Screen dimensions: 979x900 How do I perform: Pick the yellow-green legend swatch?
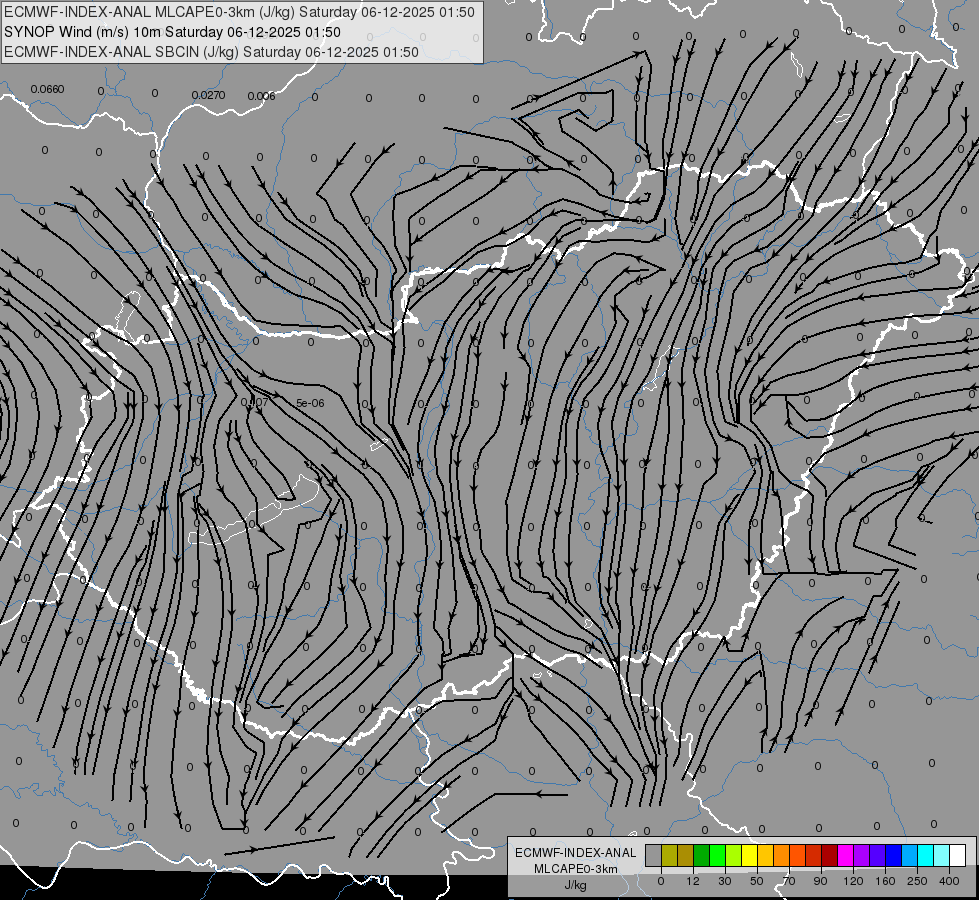(734, 855)
